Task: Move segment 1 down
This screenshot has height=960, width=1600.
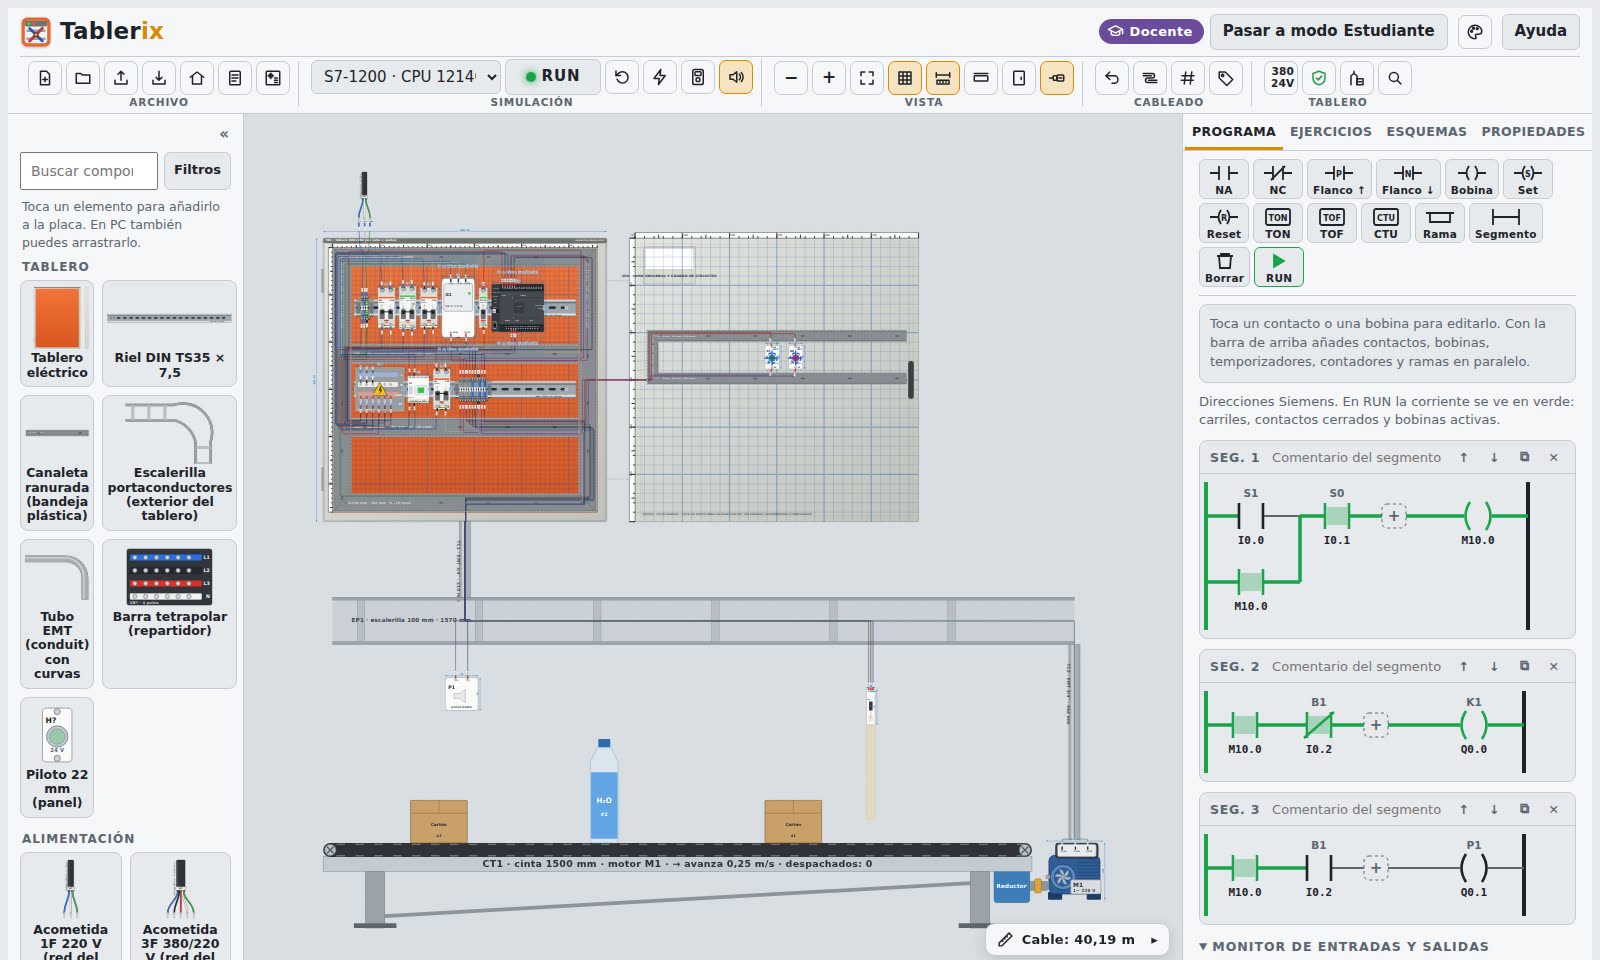Action: 1494,457
